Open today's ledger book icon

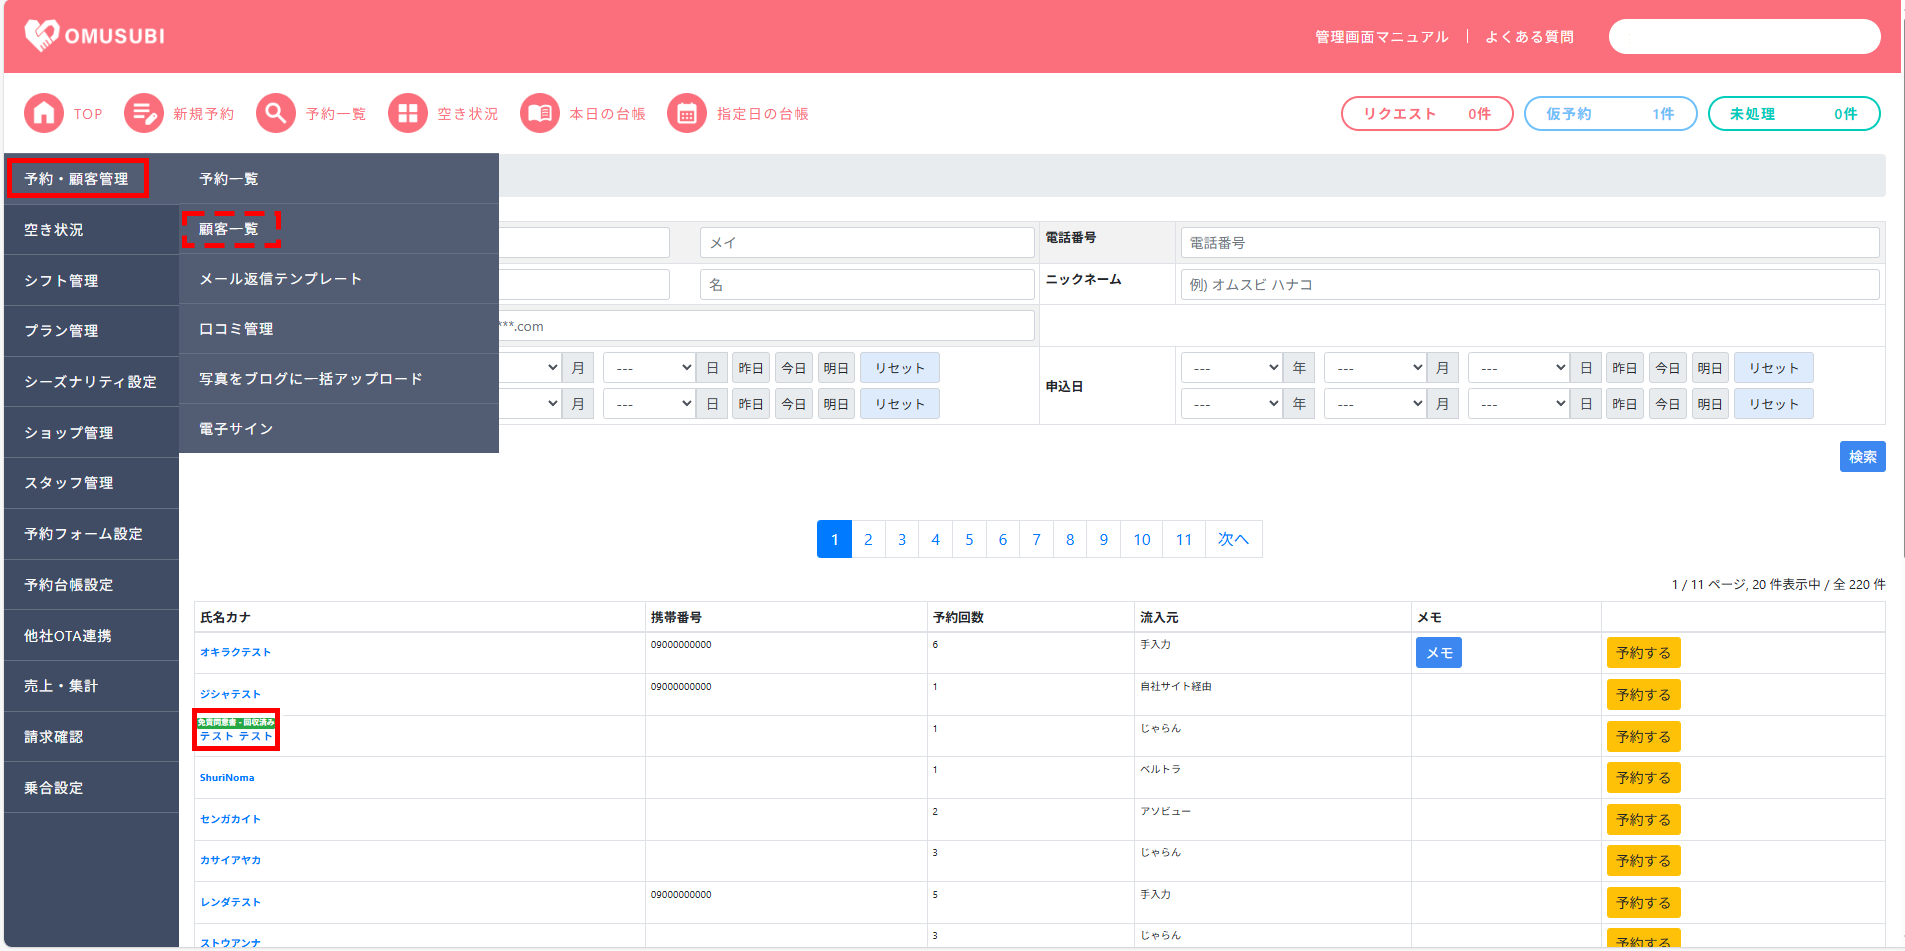pyautogui.click(x=540, y=114)
